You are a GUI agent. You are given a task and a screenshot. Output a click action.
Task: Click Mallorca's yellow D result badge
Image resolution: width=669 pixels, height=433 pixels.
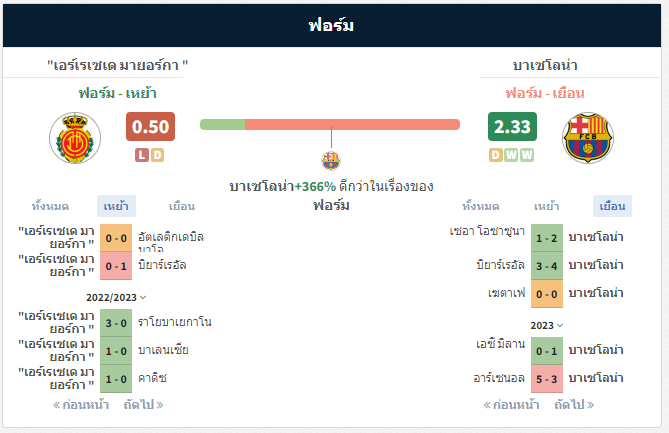pyautogui.click(x=157, y=155)
